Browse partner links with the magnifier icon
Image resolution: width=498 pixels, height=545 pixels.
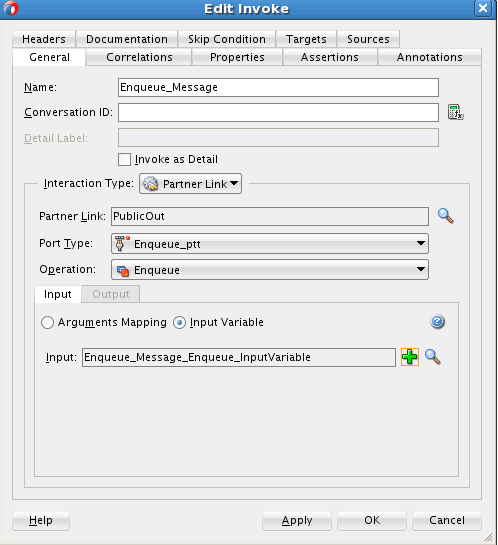[x=446, y=216]
